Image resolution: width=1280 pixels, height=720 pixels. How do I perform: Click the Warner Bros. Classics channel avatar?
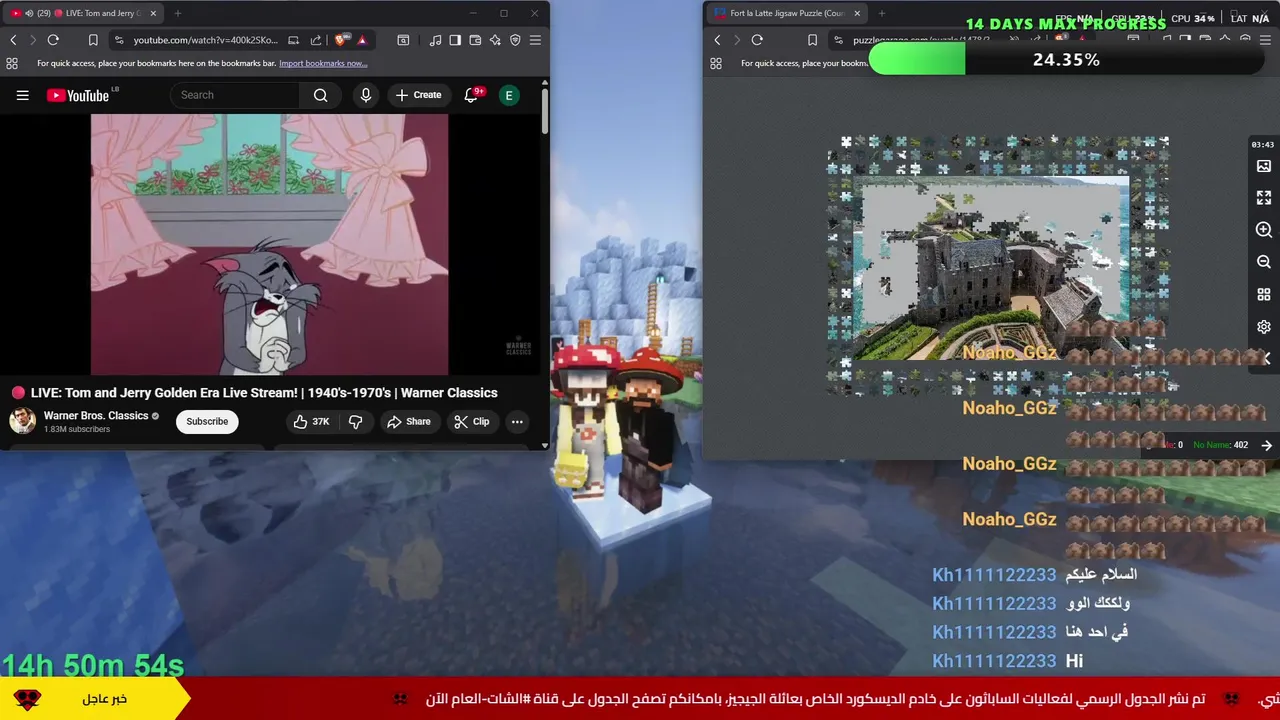(x=23, y=421)
